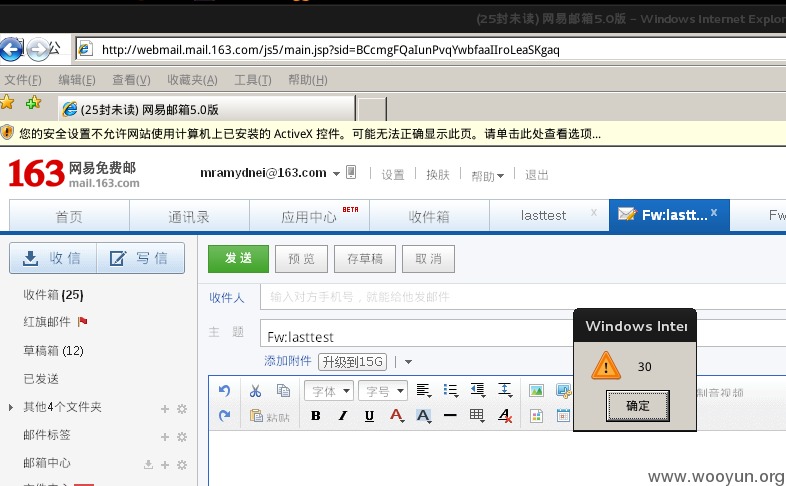Screen dimensions: 786x486
Task: Click the 取消 cancel button
Action: click(x=428, y=259)
